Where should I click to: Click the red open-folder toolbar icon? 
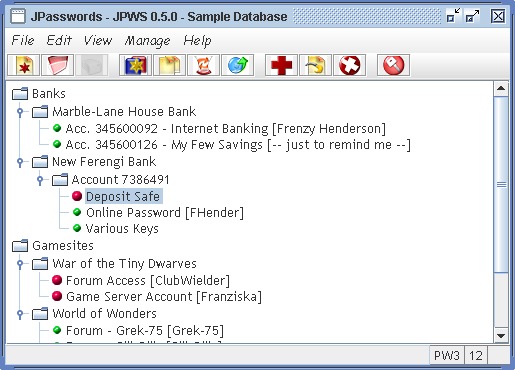(x=58, y=65)
